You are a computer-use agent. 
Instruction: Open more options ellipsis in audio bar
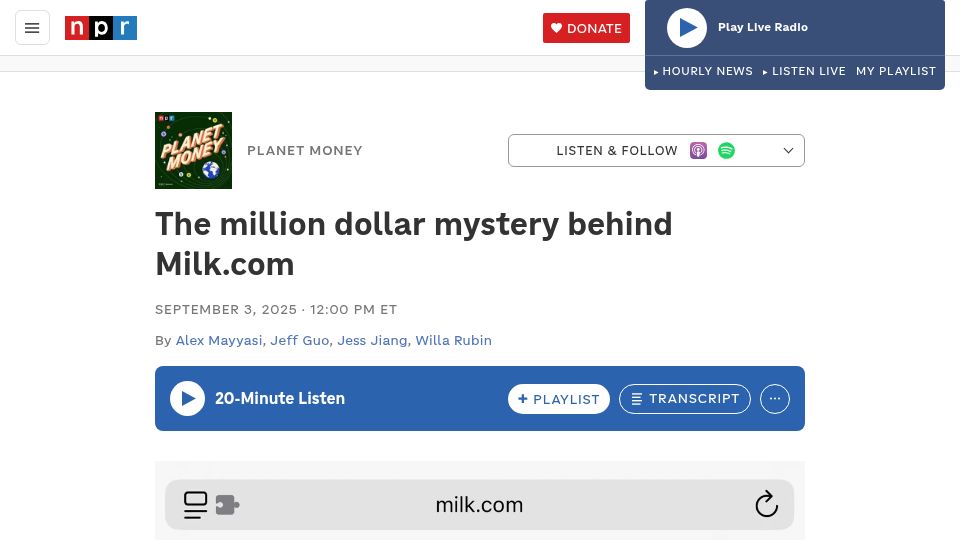(775, 399)
